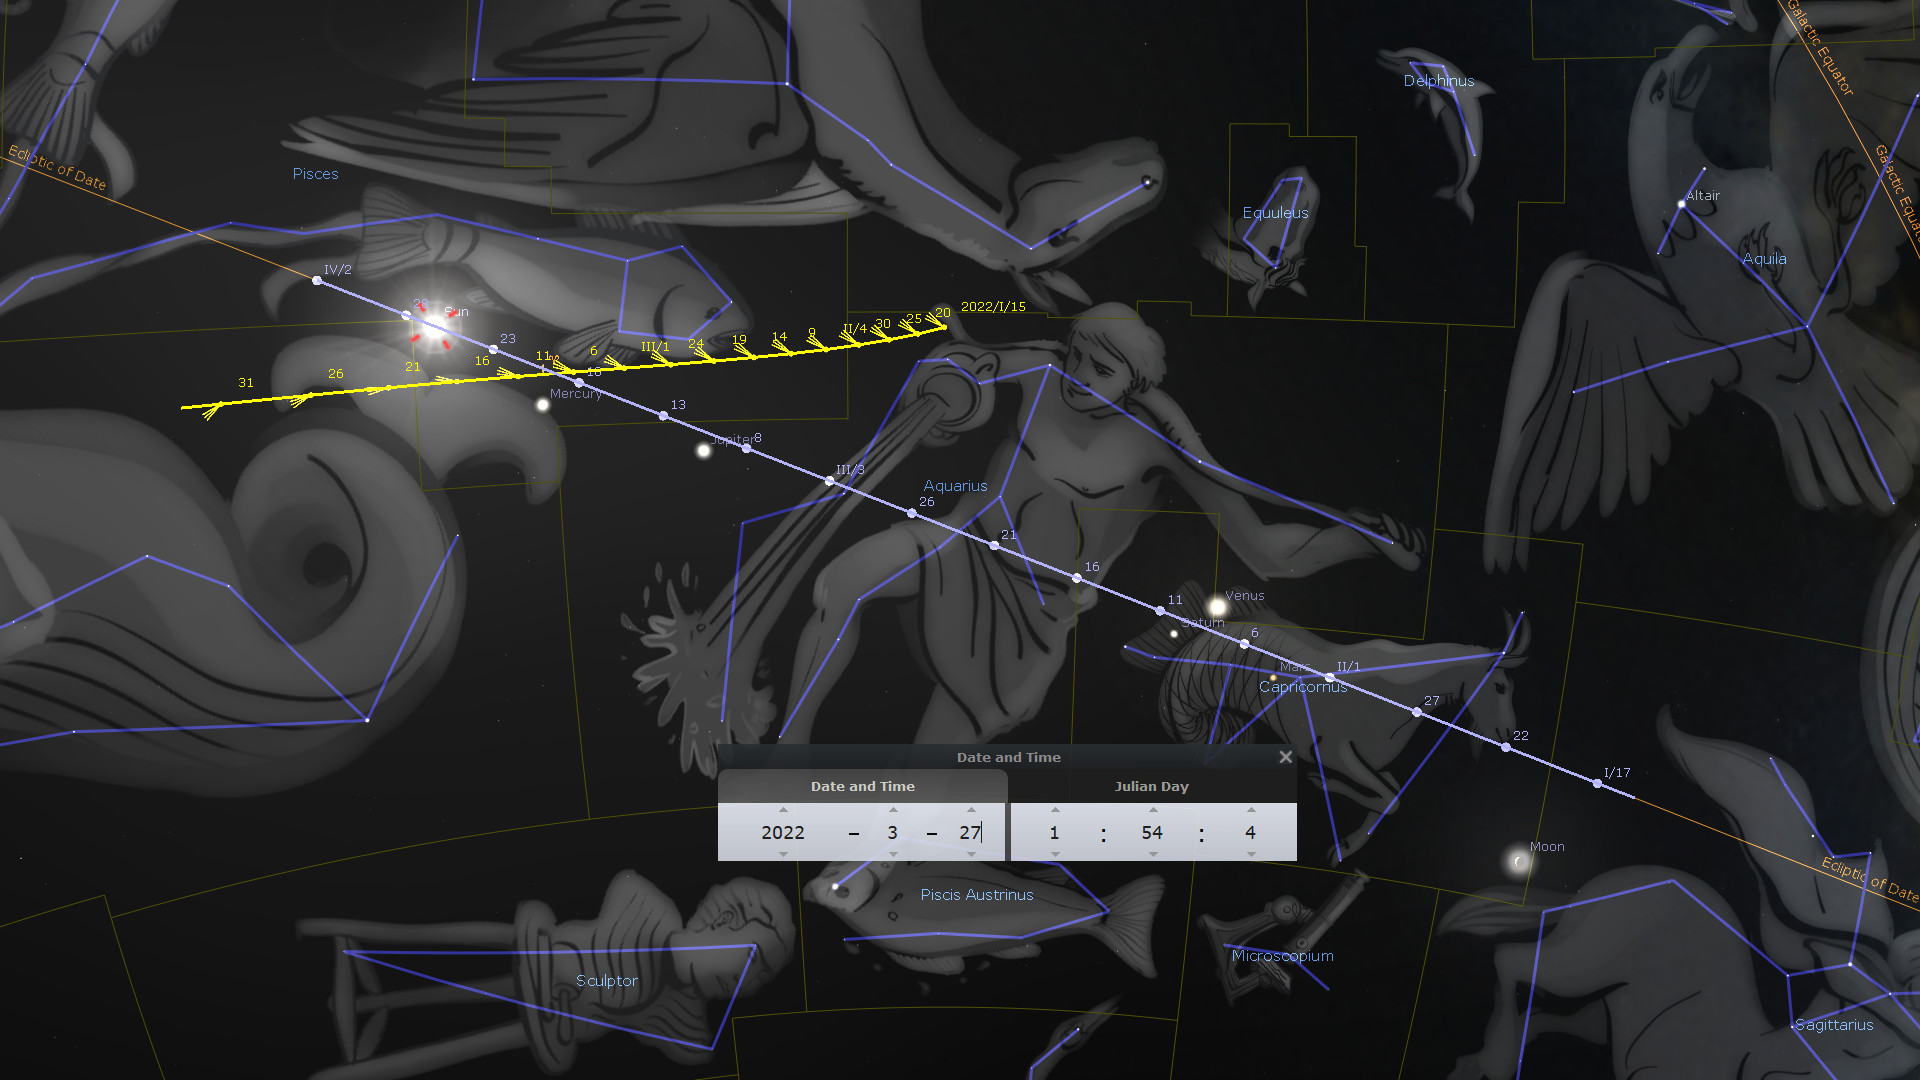Decrease the minutes value with down arrow
The width and height of the screenshot is (1920, 1080).
tap(1153, 854)
